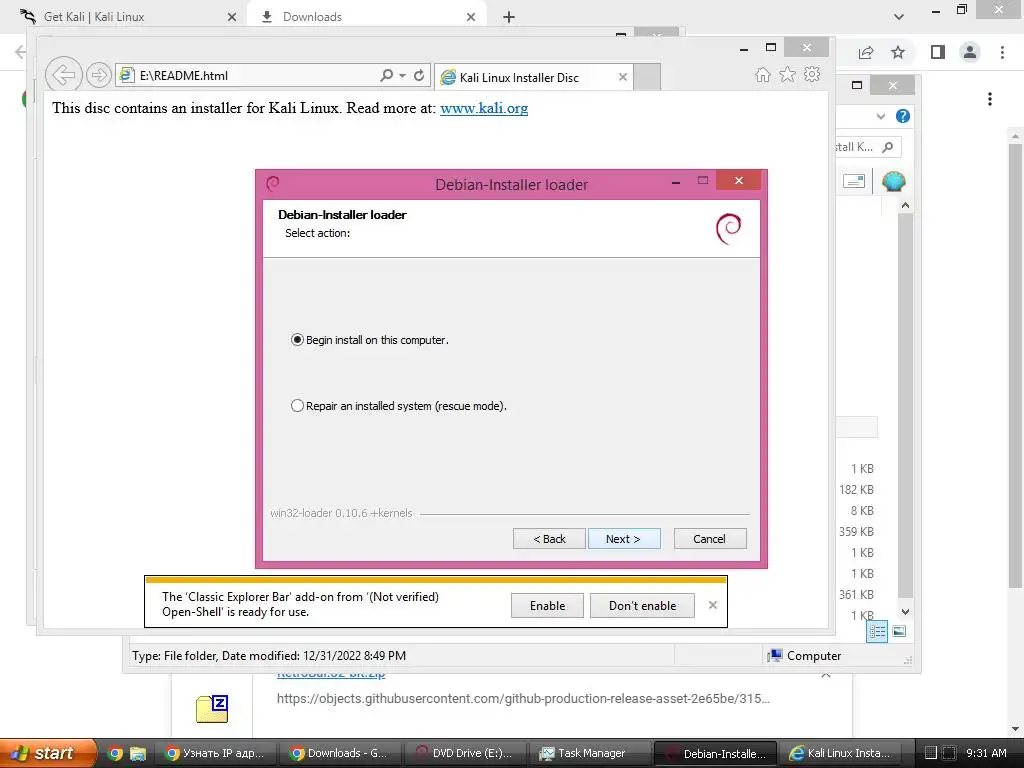The image size is (1024, 768).
Task: Refresh the README page in IE
Action: click(x=419, y=75)
